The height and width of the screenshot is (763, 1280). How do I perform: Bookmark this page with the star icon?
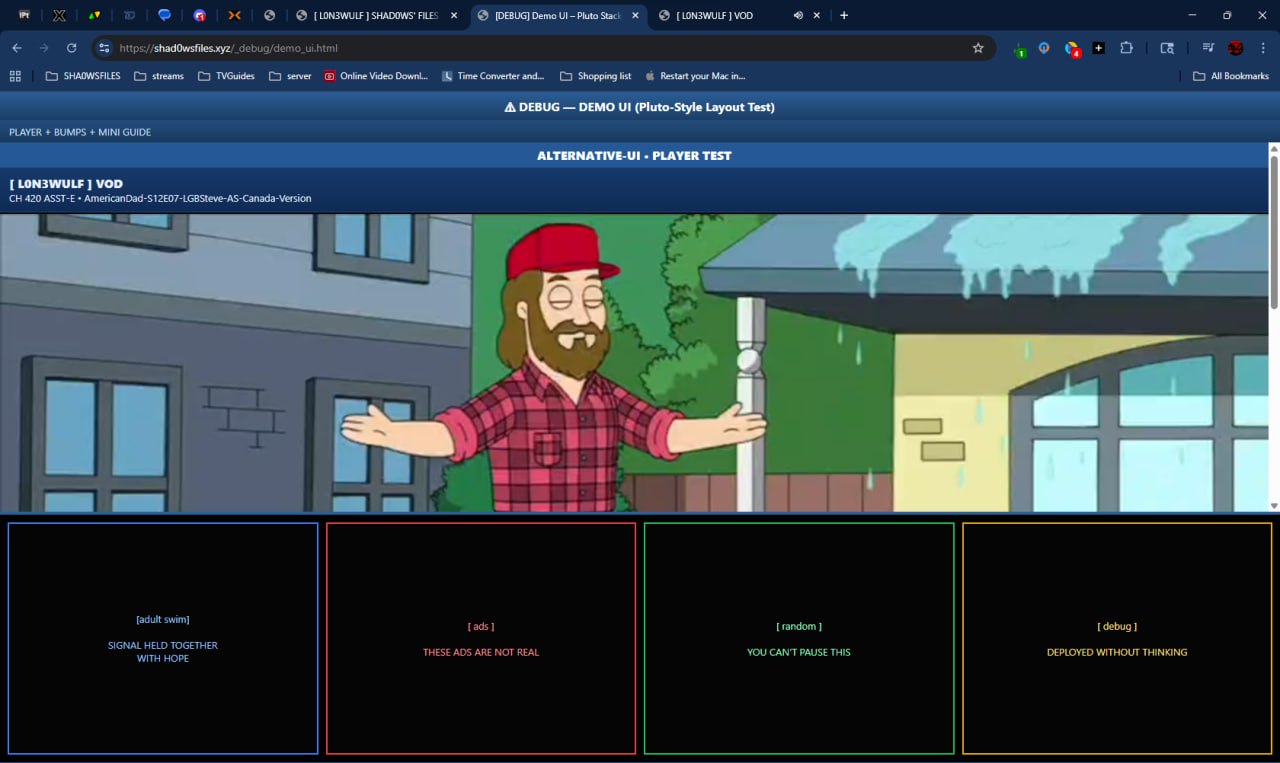click(x=978, y=48)
